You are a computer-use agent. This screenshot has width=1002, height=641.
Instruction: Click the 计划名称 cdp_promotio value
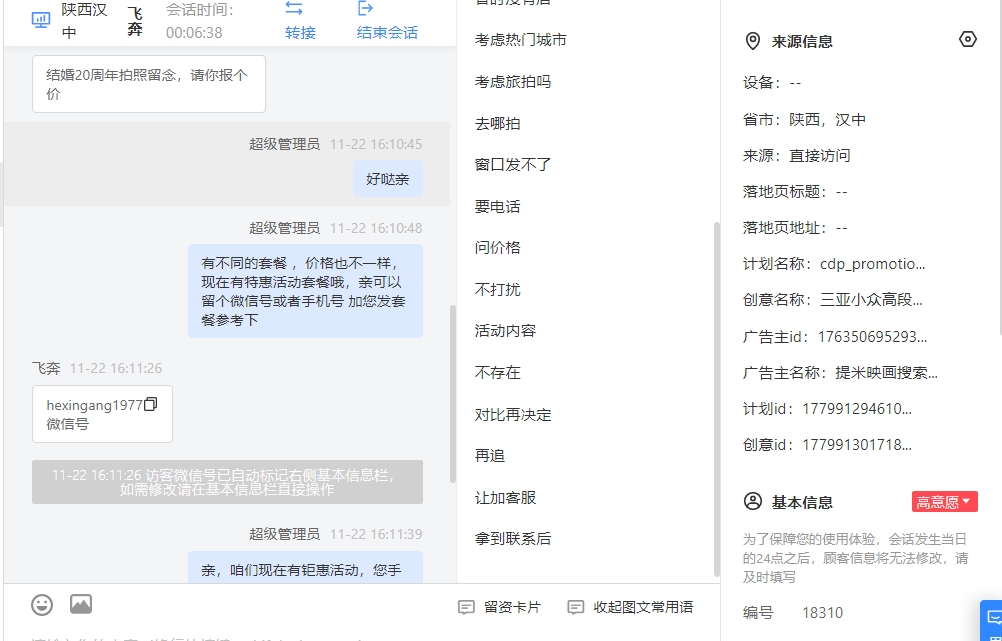pyautogui.click(x=872, y=264)
